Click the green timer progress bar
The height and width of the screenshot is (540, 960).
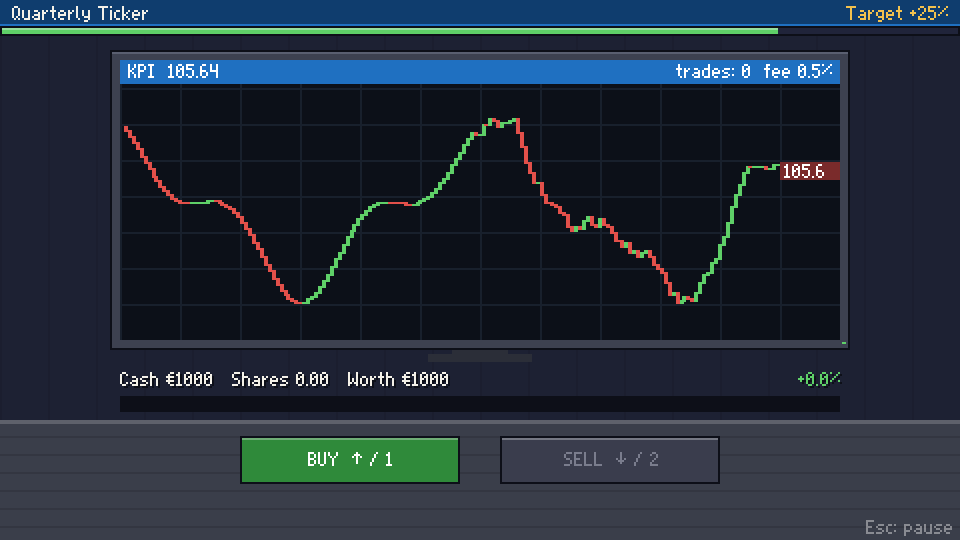pos(390,31)
